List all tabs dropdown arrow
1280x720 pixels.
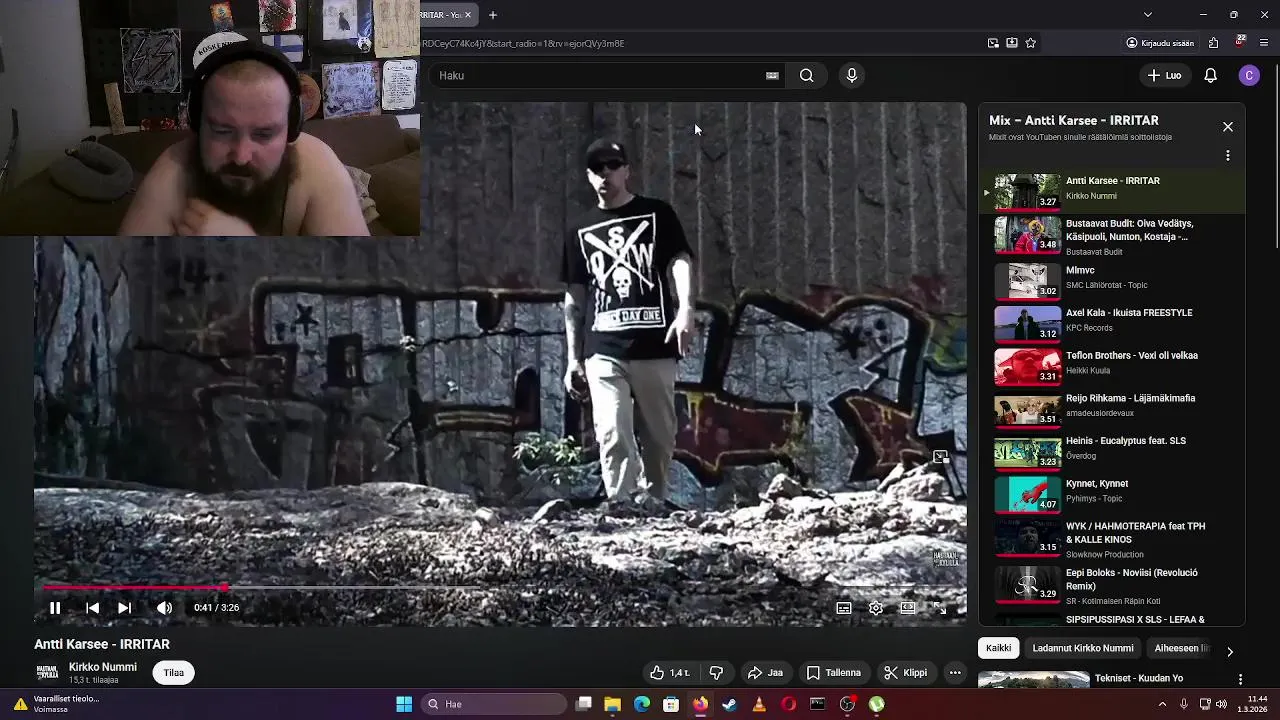pyautogui.click(x=1148, y=15)
